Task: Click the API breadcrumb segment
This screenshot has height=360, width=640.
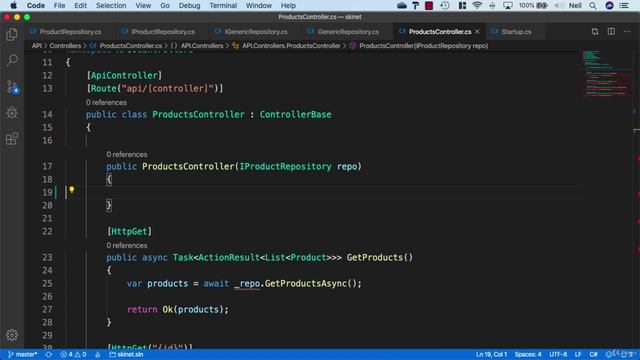Action: (x=37, y=46)
